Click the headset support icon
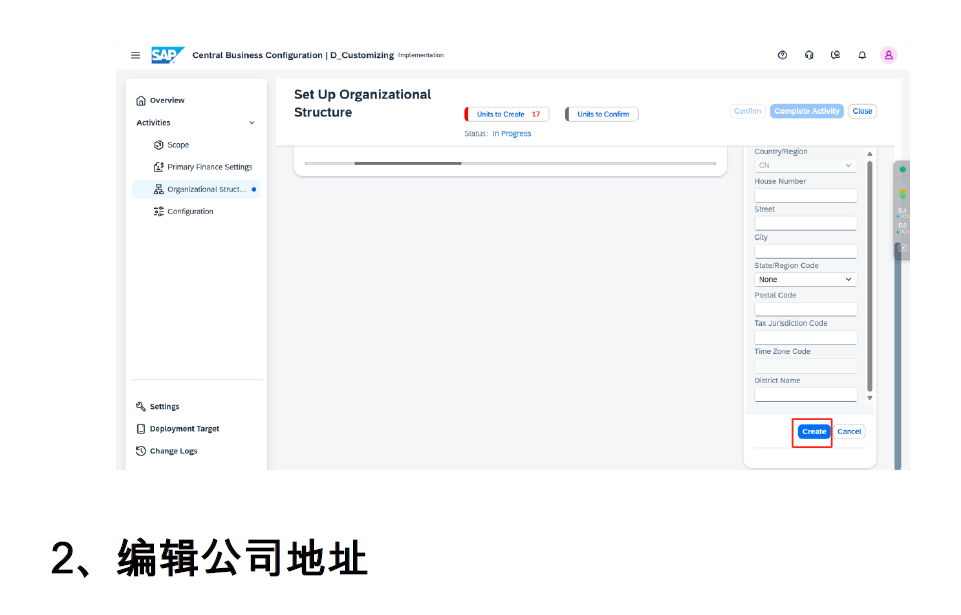961x615 pixels. (809, 55)
